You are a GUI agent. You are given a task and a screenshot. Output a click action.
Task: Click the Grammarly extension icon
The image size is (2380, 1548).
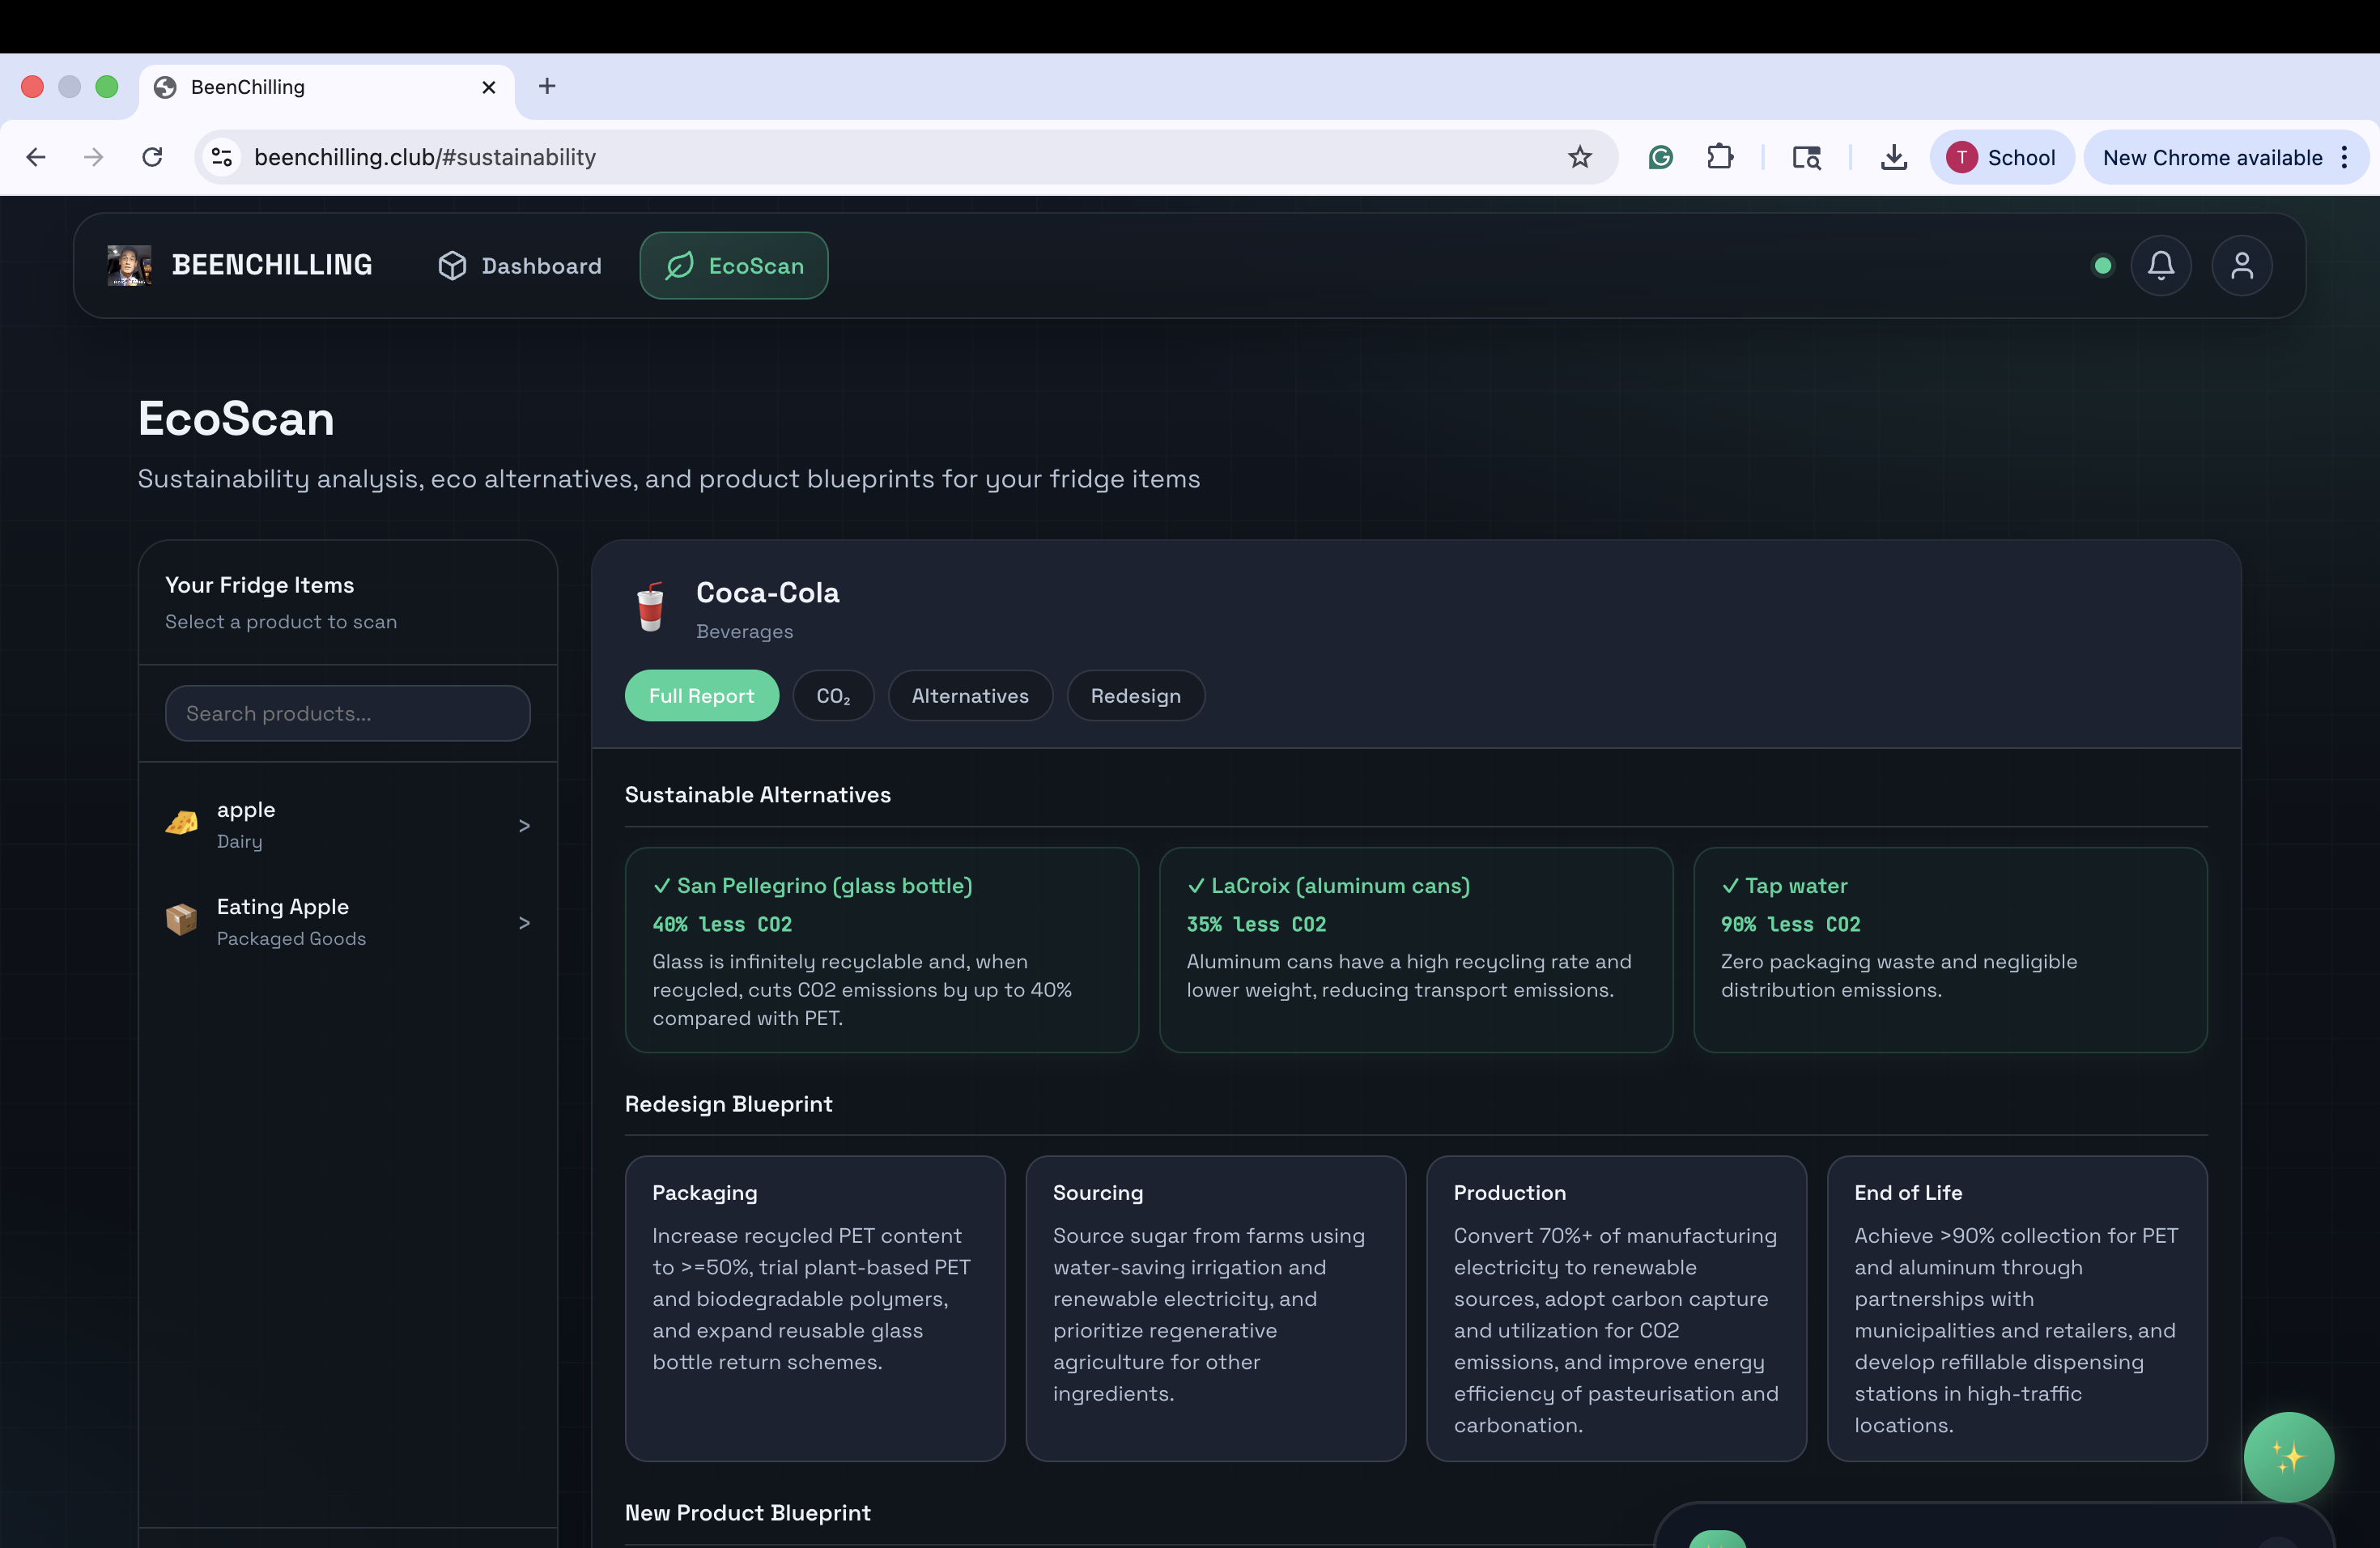pos(1660,157)
